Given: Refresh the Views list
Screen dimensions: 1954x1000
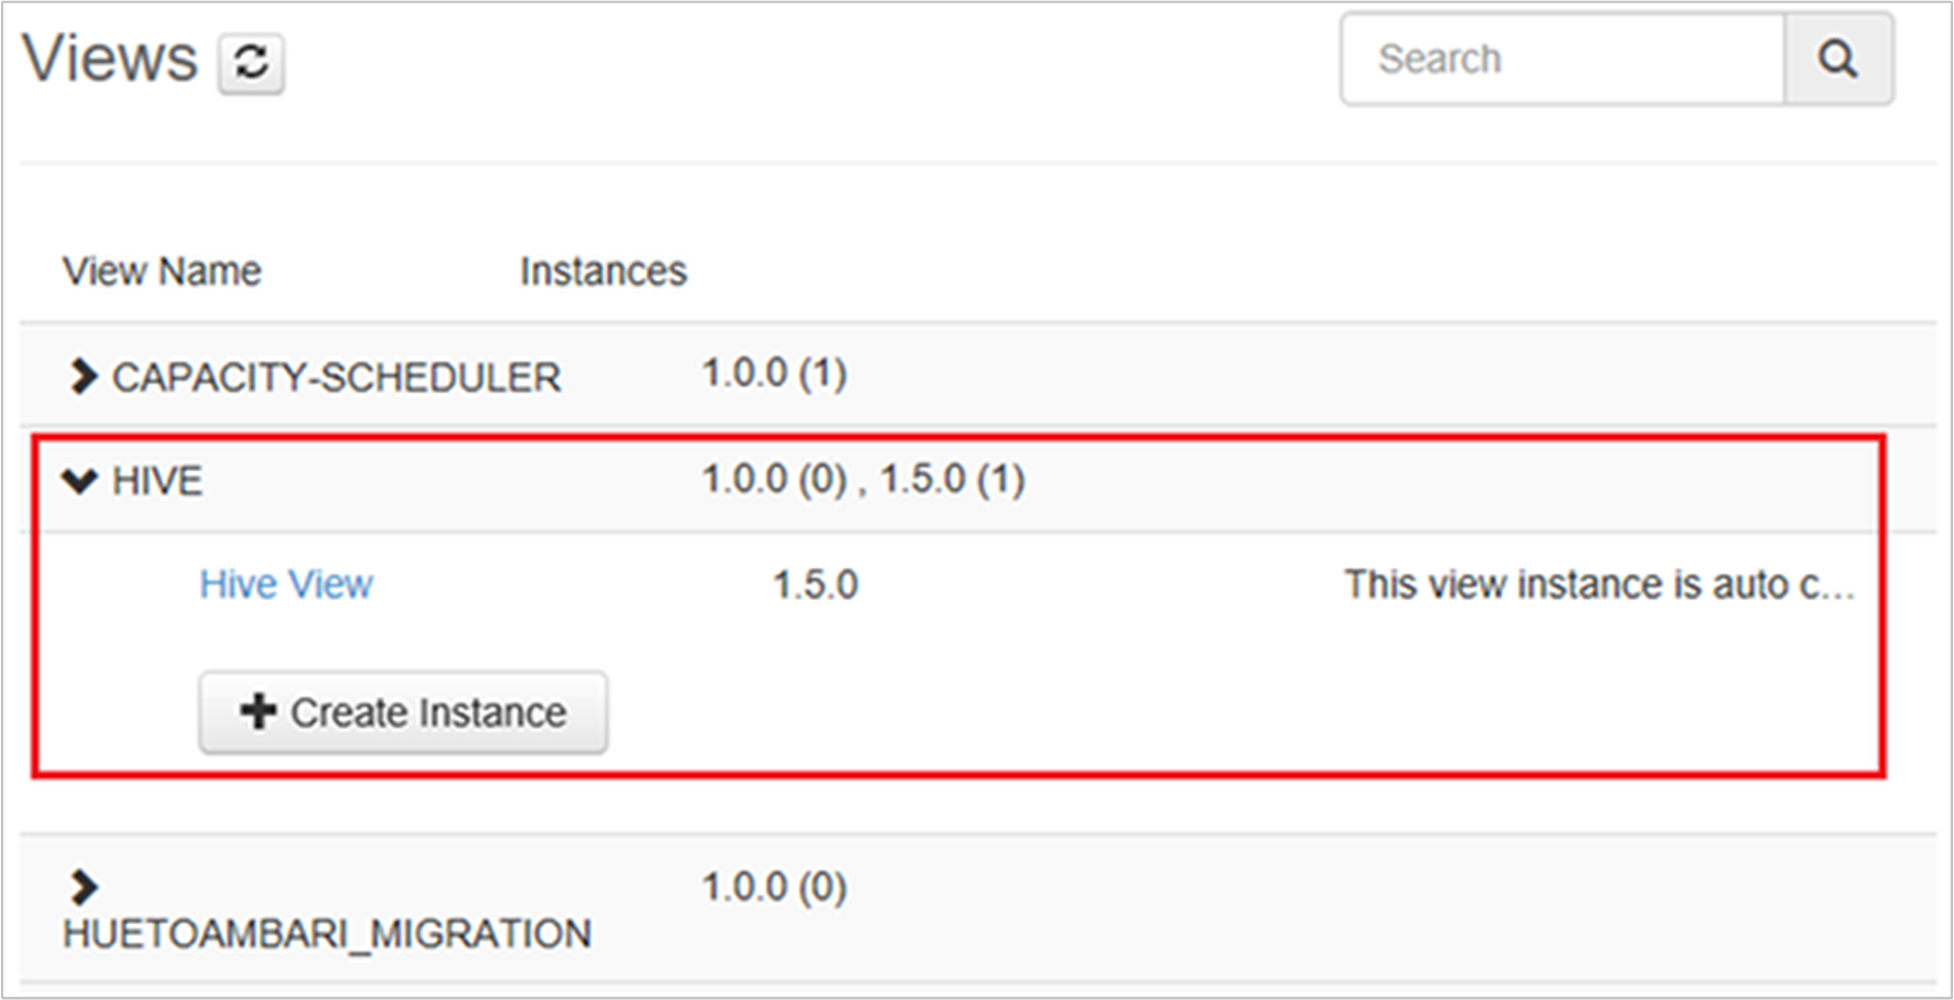Looking at the screenshot, I should 251,63.
